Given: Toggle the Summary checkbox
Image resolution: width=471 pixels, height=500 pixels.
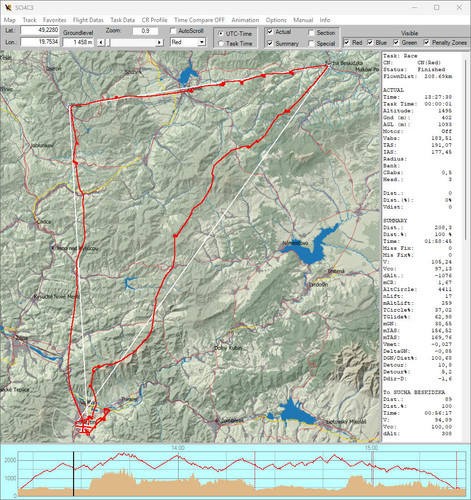Looking at the screenshot, I should [x=270, y=44].
